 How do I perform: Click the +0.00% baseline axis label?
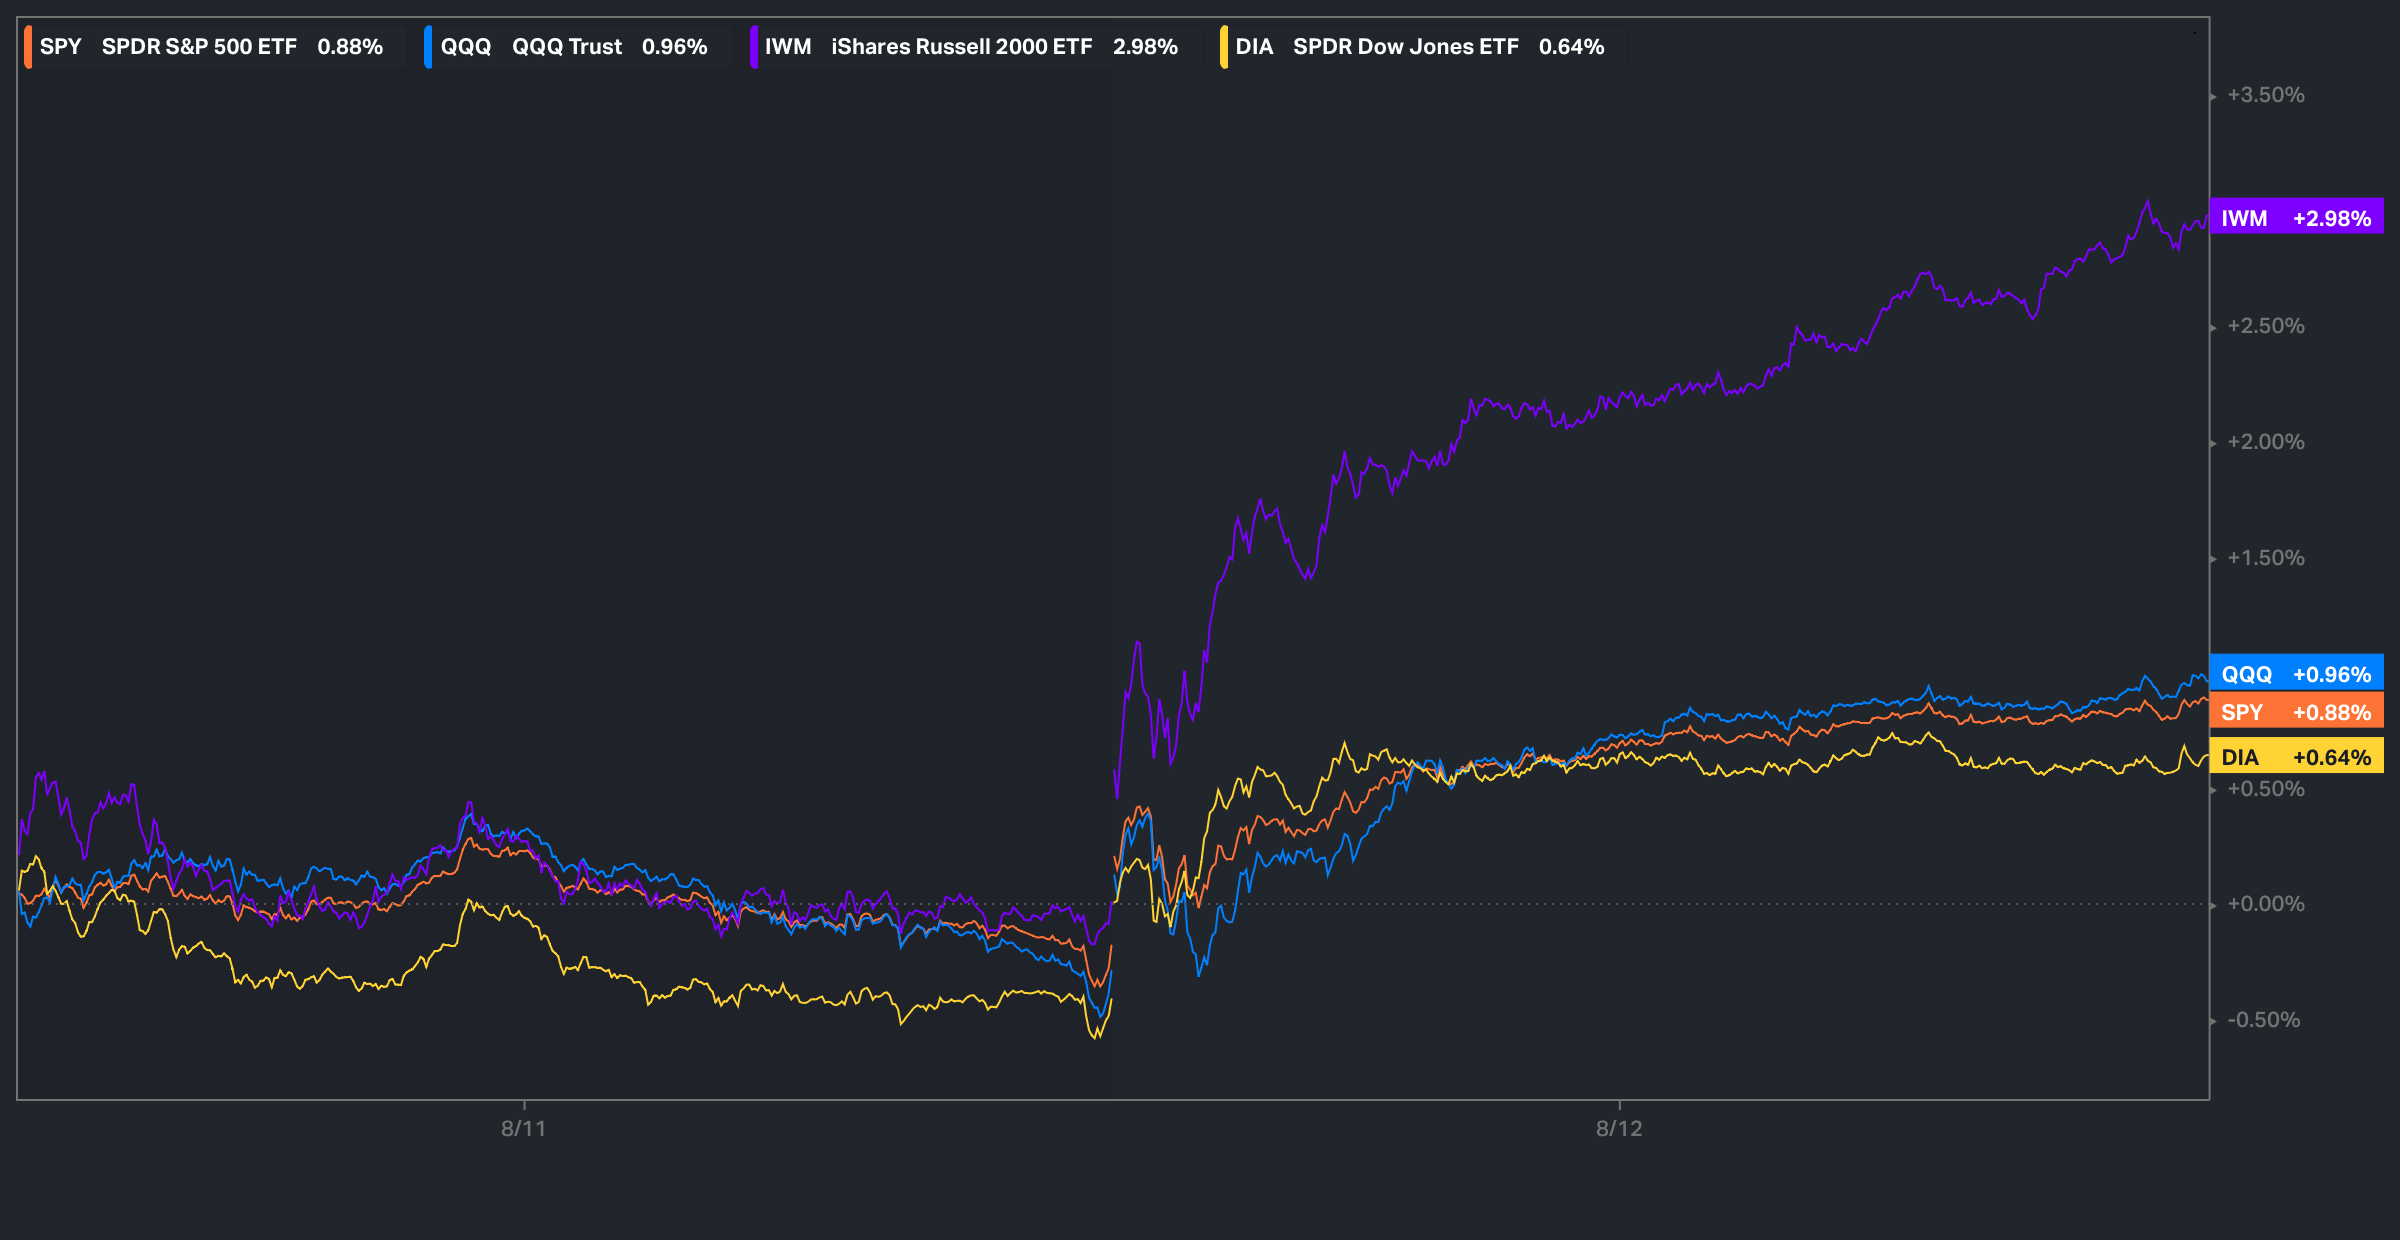[2265, 904]
